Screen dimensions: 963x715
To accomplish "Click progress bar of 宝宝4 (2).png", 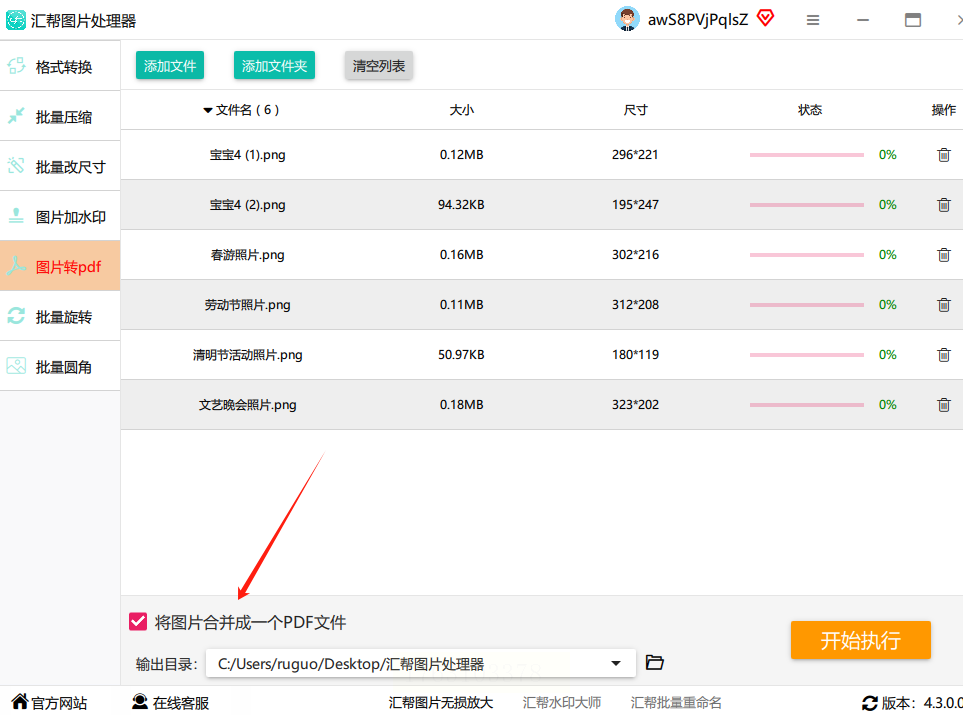I will click(806, 205).
